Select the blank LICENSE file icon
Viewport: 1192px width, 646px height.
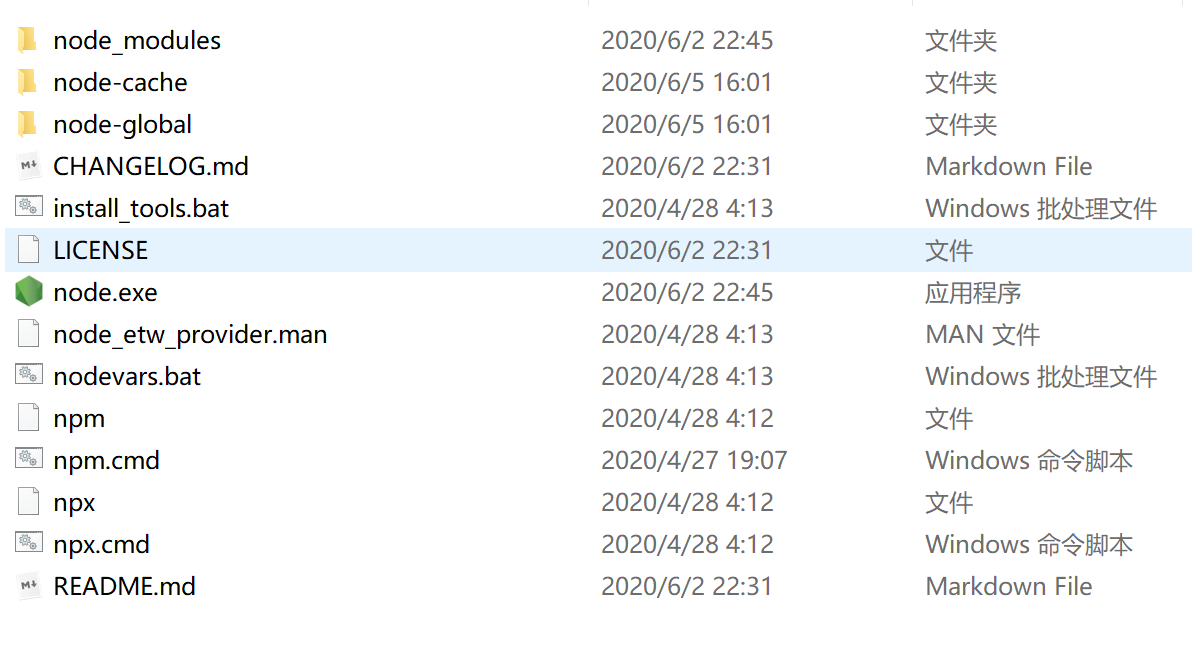[29, 249]
